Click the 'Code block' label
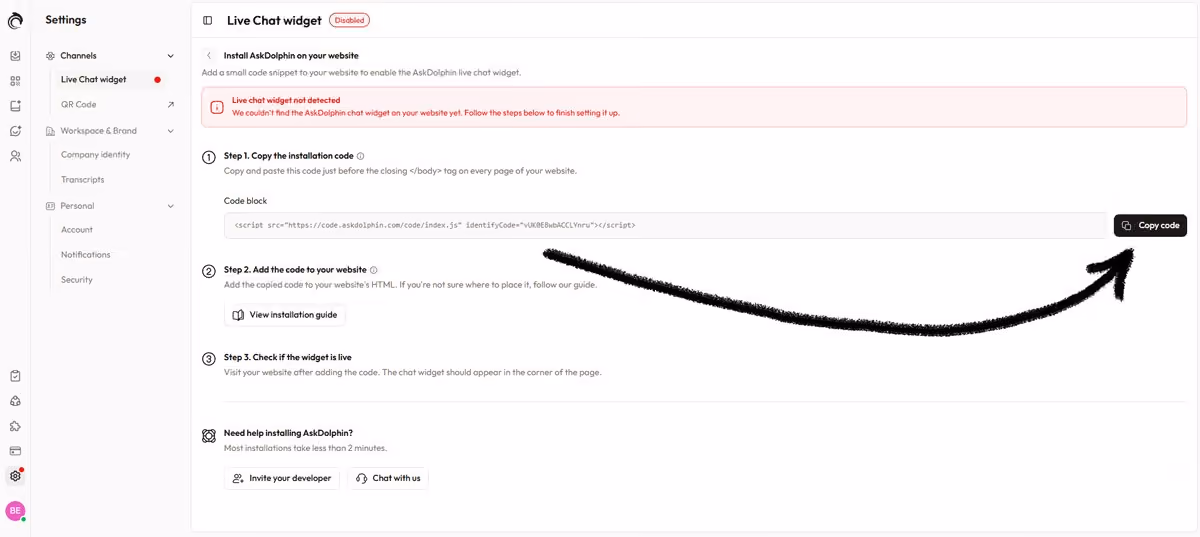Screen dimensions: 1200x537 [246, 201]
